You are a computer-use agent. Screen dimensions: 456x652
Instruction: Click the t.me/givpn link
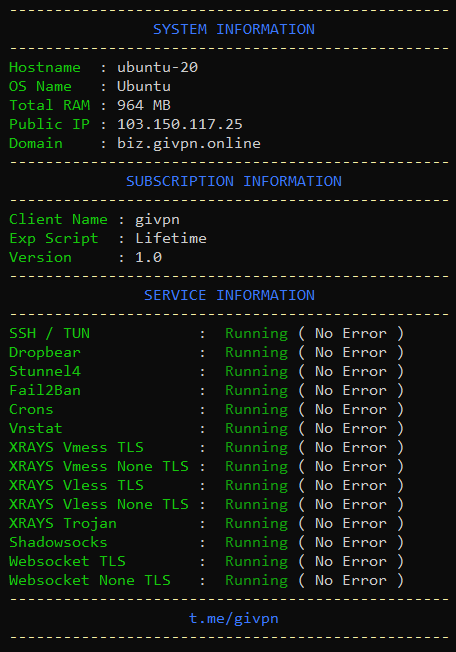tap(234, 619)
